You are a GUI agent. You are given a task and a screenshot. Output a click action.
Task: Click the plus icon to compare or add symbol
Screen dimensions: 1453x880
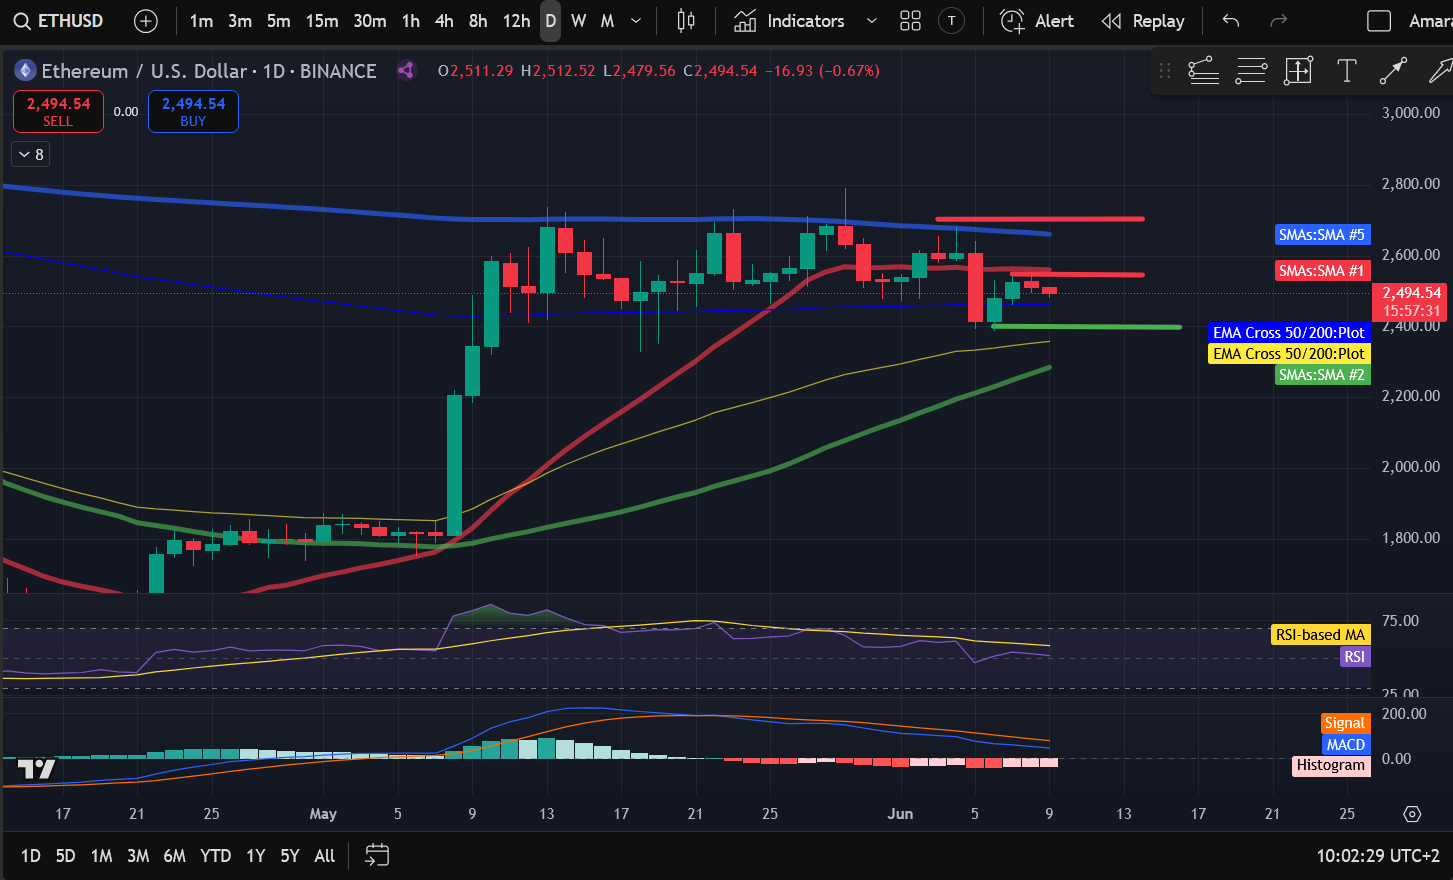pyautogui.click(x=146, y=21)
